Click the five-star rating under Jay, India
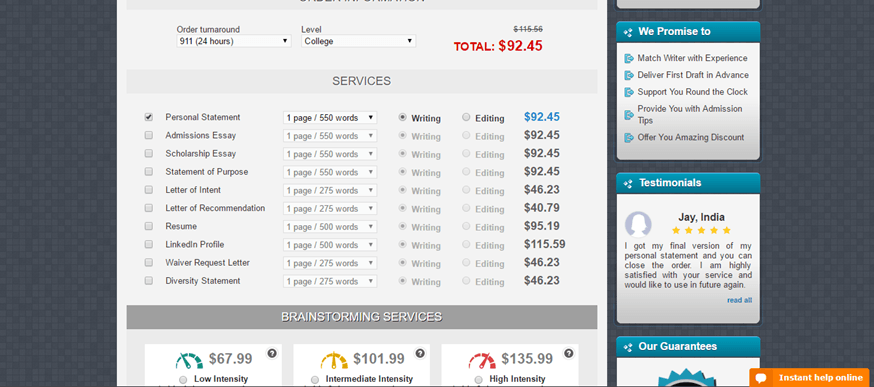The width and height of the screenshot is (874, 387). [x=701, y=230]
